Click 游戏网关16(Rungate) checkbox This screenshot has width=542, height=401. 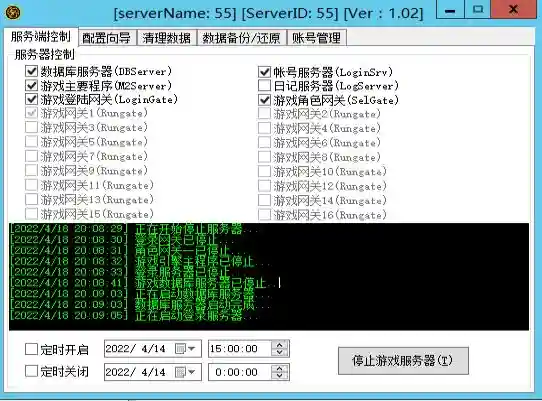[x=264, y=215]
